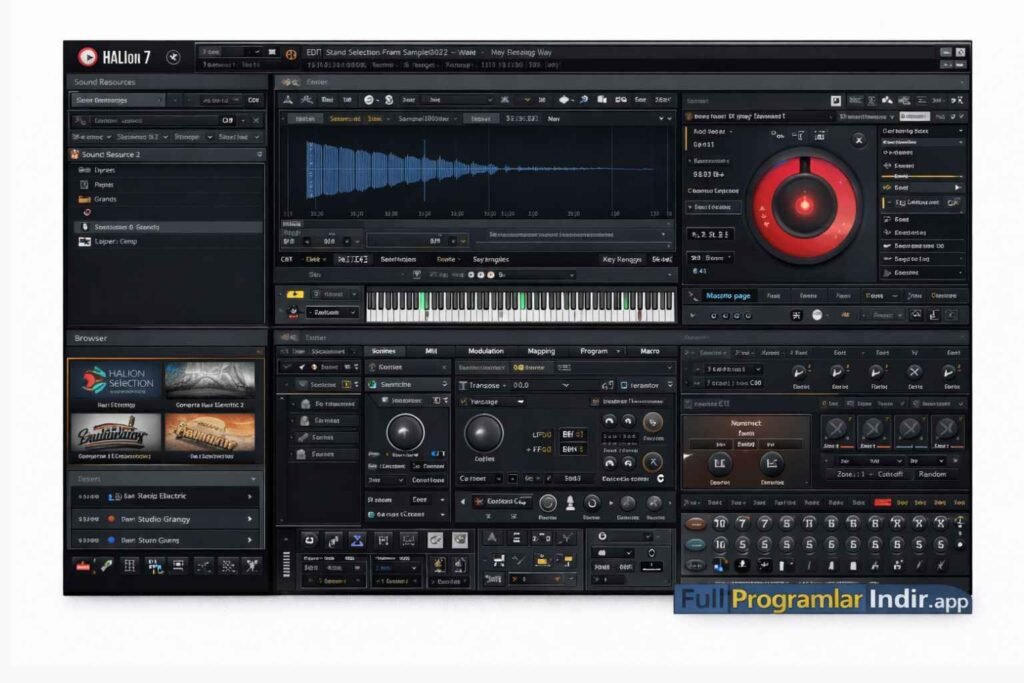1024x683 pixels.
Task: Open the Transpose value dropdown
Action: point(566,385)
